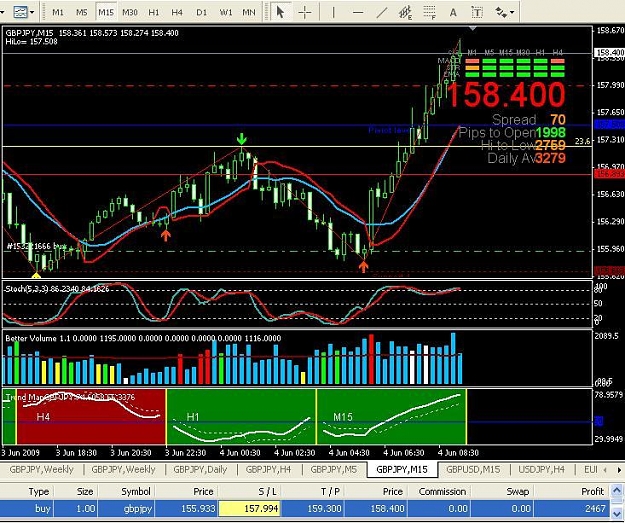The width and height of the screenshot is (625, 523).
Task: Sort trades by Symbol column header
Action: (126, 492)
